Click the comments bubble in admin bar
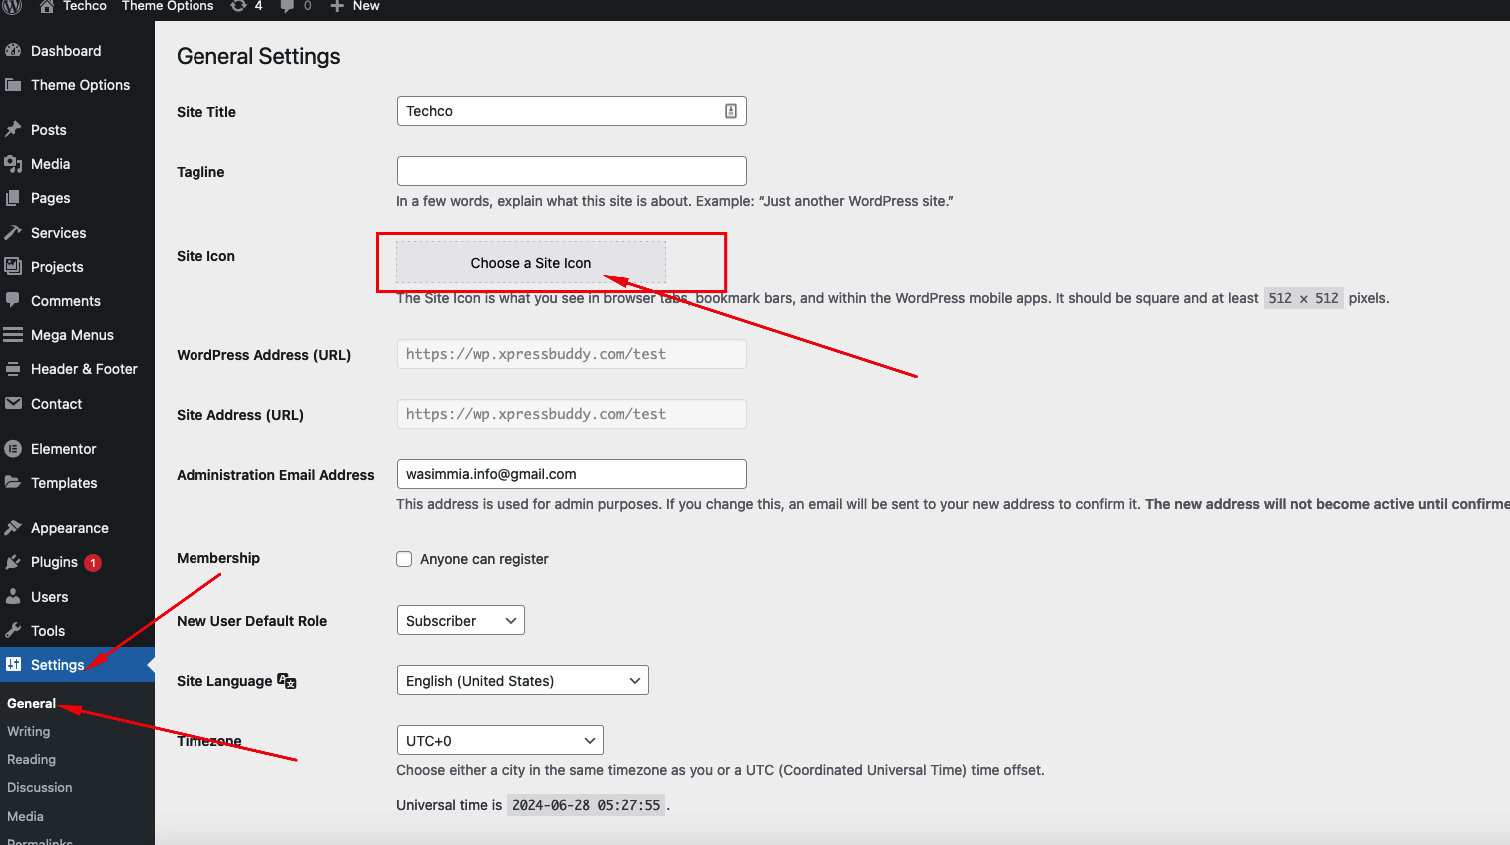This screenshot has height=845, width=1510. point(288,6)
